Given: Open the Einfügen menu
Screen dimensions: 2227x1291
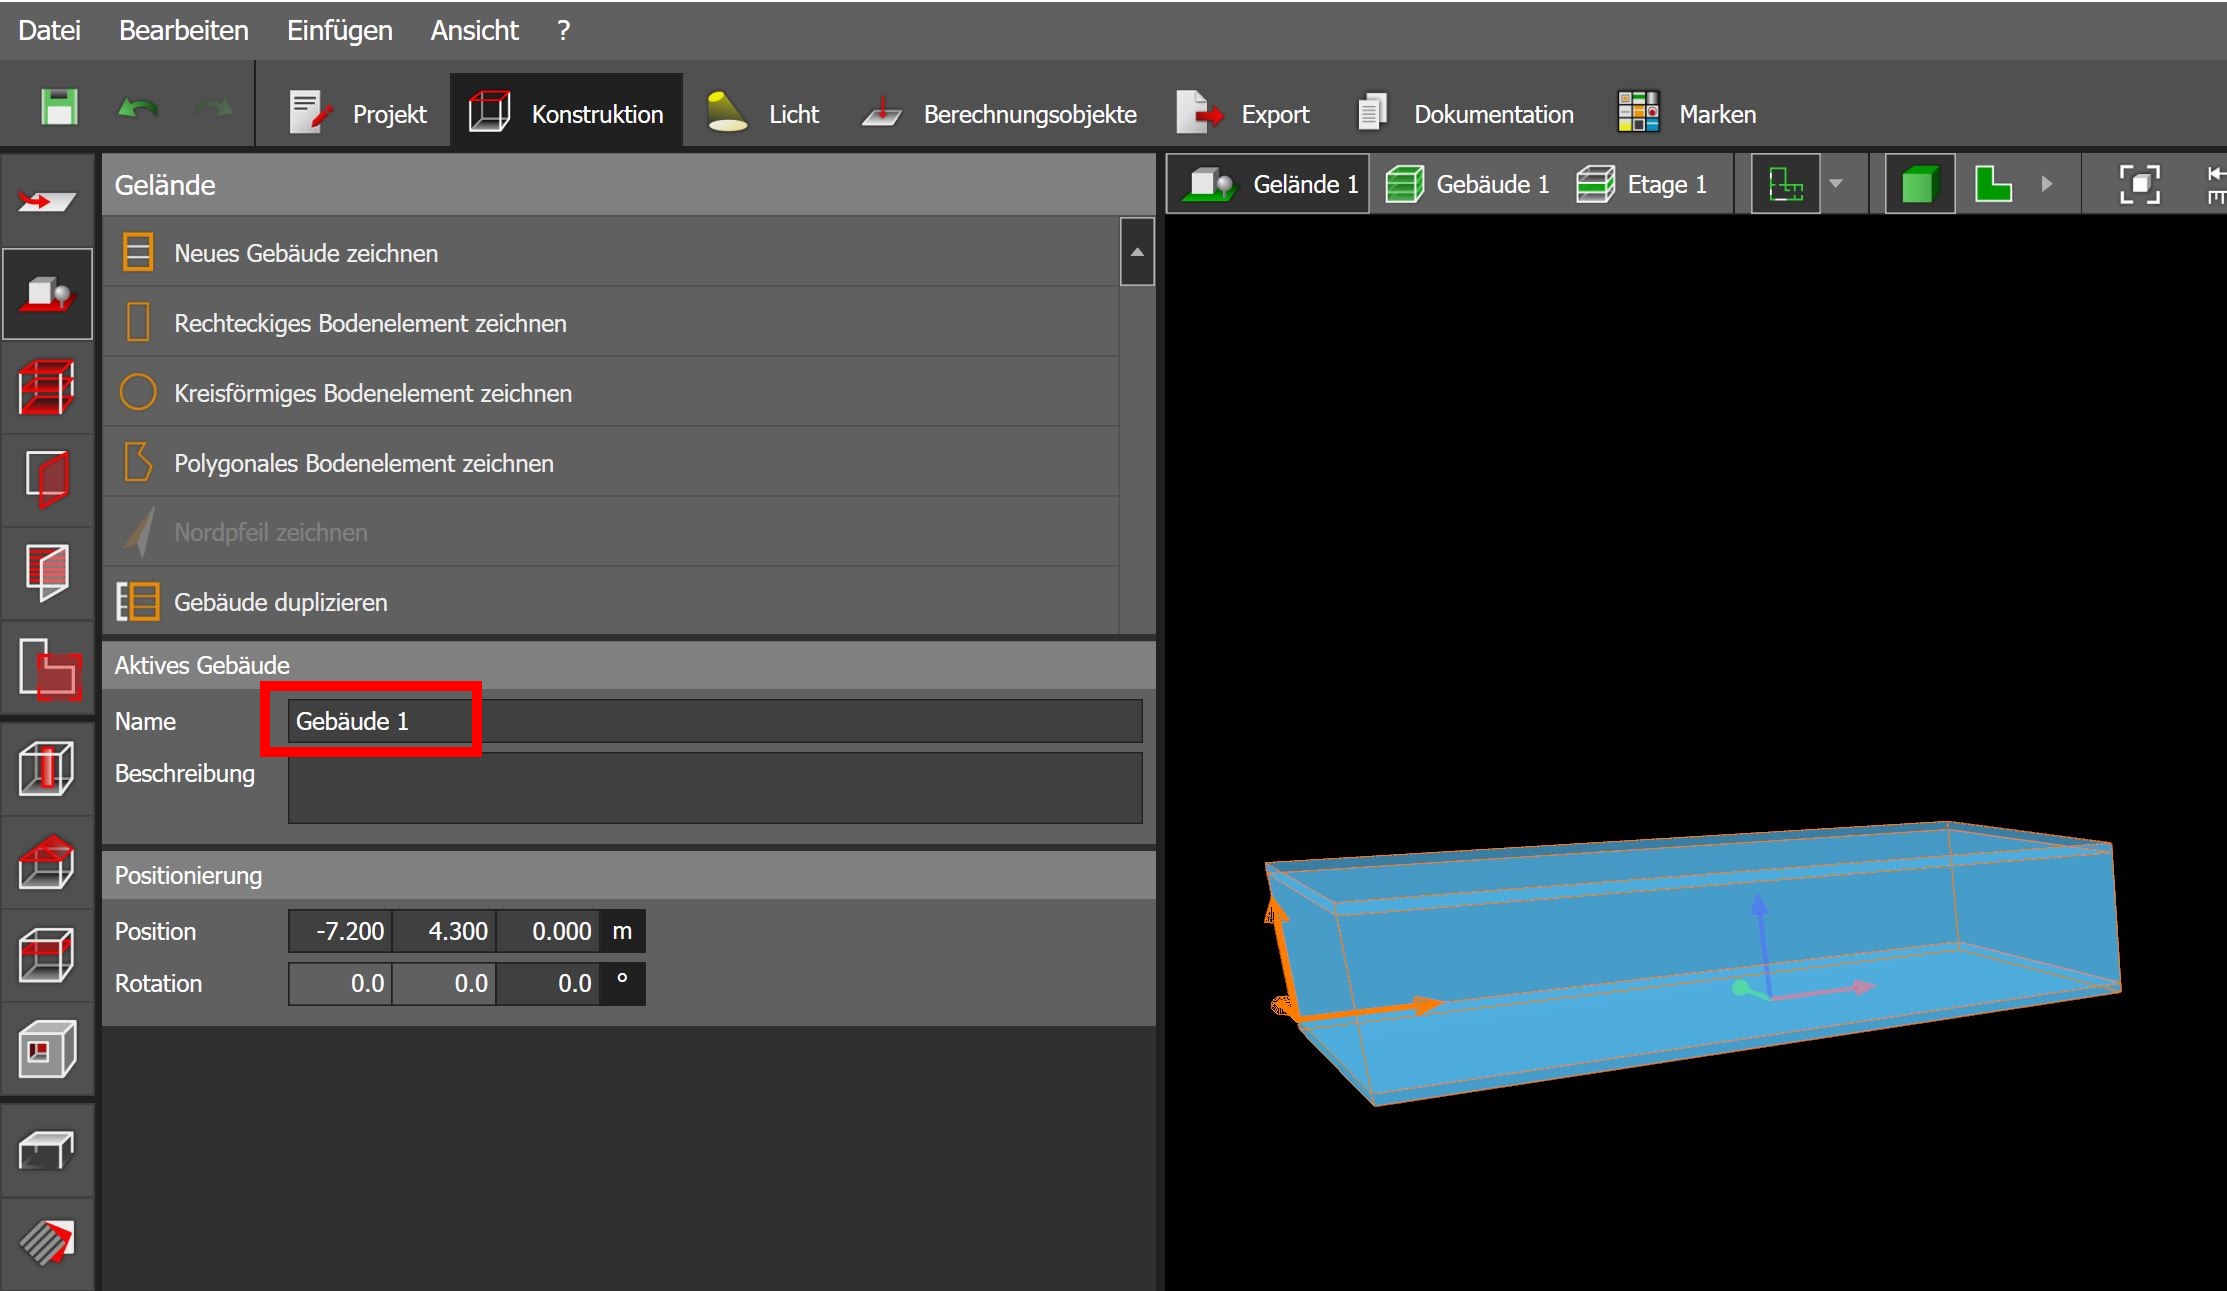Looking at the screenshot, I should point(339,30).
